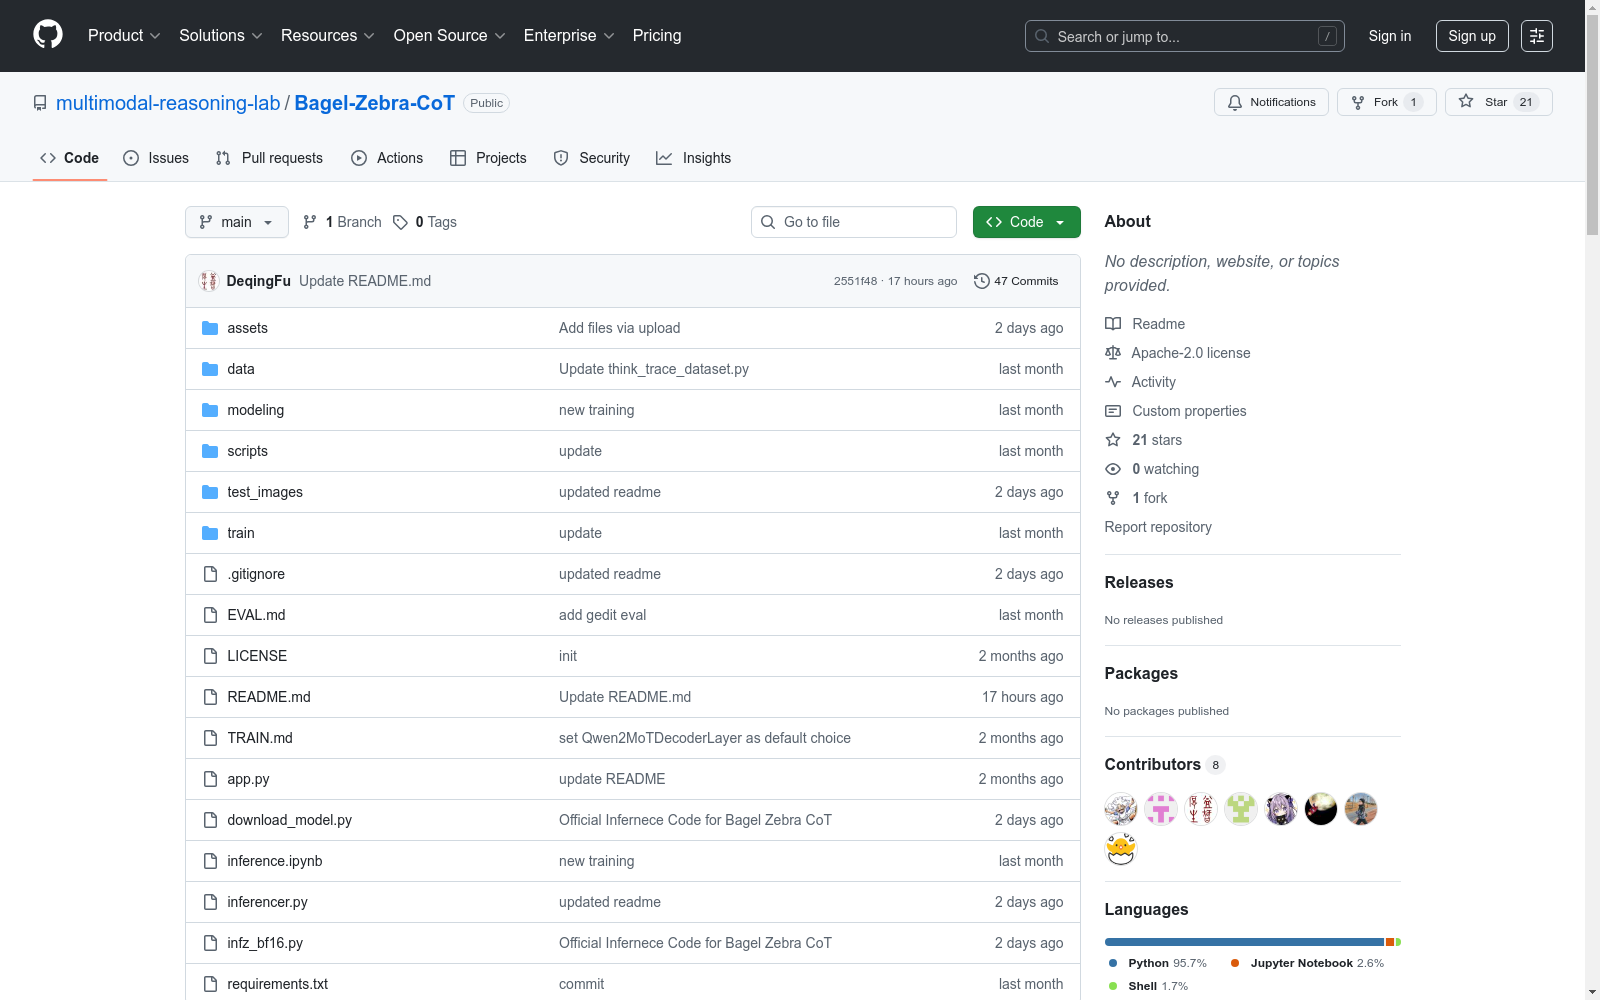This screenshot has height=1000, width=1600.
Task: Select the Code tab
Action: pyautogui.click(x=70, y=158)
